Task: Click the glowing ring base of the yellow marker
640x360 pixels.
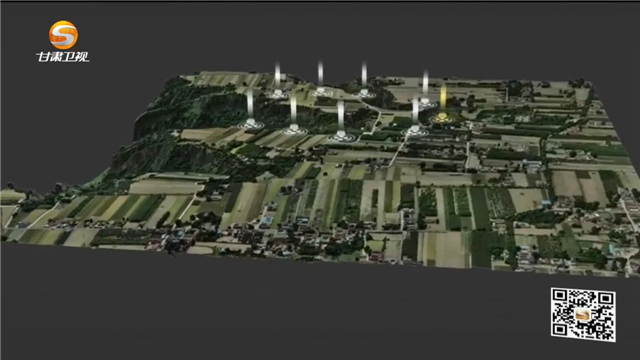Action: pyautogui.click(x=442, y=119)
